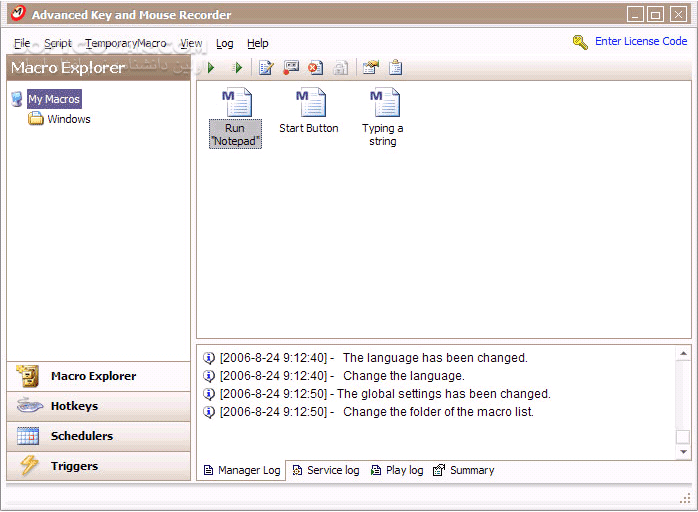Image resolution: width=698 pixels, height=512 pixels.
Task: Click info icon of language has been changed entry
Action: click(x=209, y=358)
